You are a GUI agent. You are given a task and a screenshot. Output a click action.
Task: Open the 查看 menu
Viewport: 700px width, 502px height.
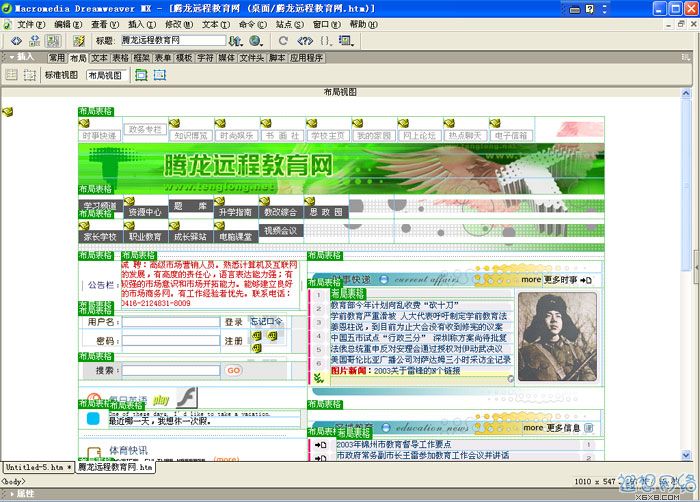pyautogui.click(x=105, y=25)
